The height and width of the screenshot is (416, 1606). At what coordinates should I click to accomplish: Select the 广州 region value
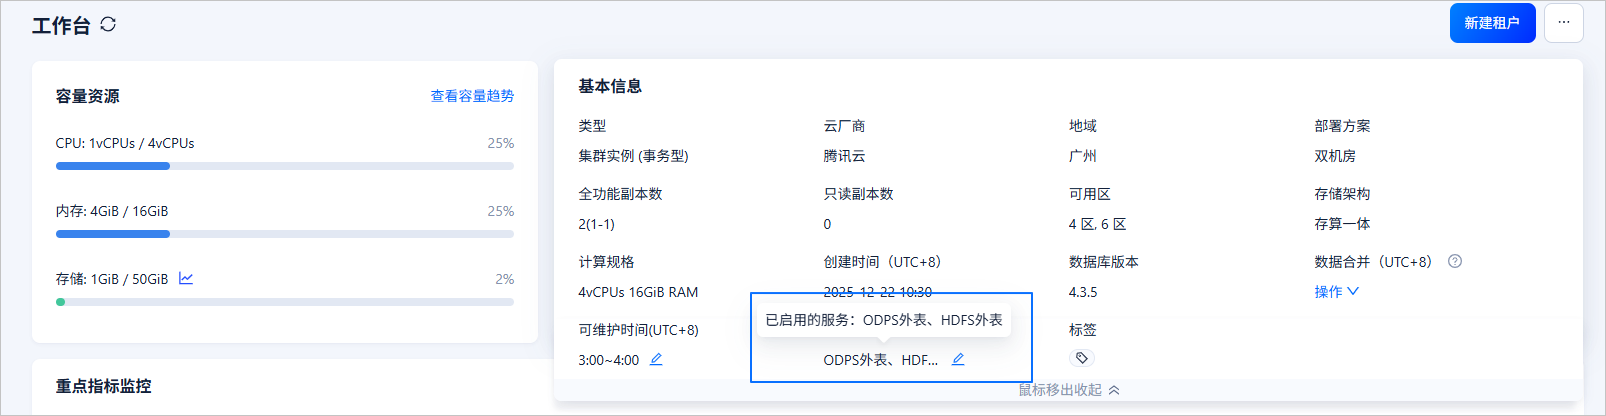[1083, 156]
